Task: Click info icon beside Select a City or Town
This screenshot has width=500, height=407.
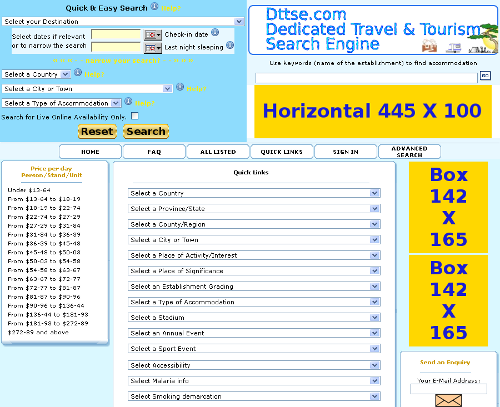Action: point(180,87)
